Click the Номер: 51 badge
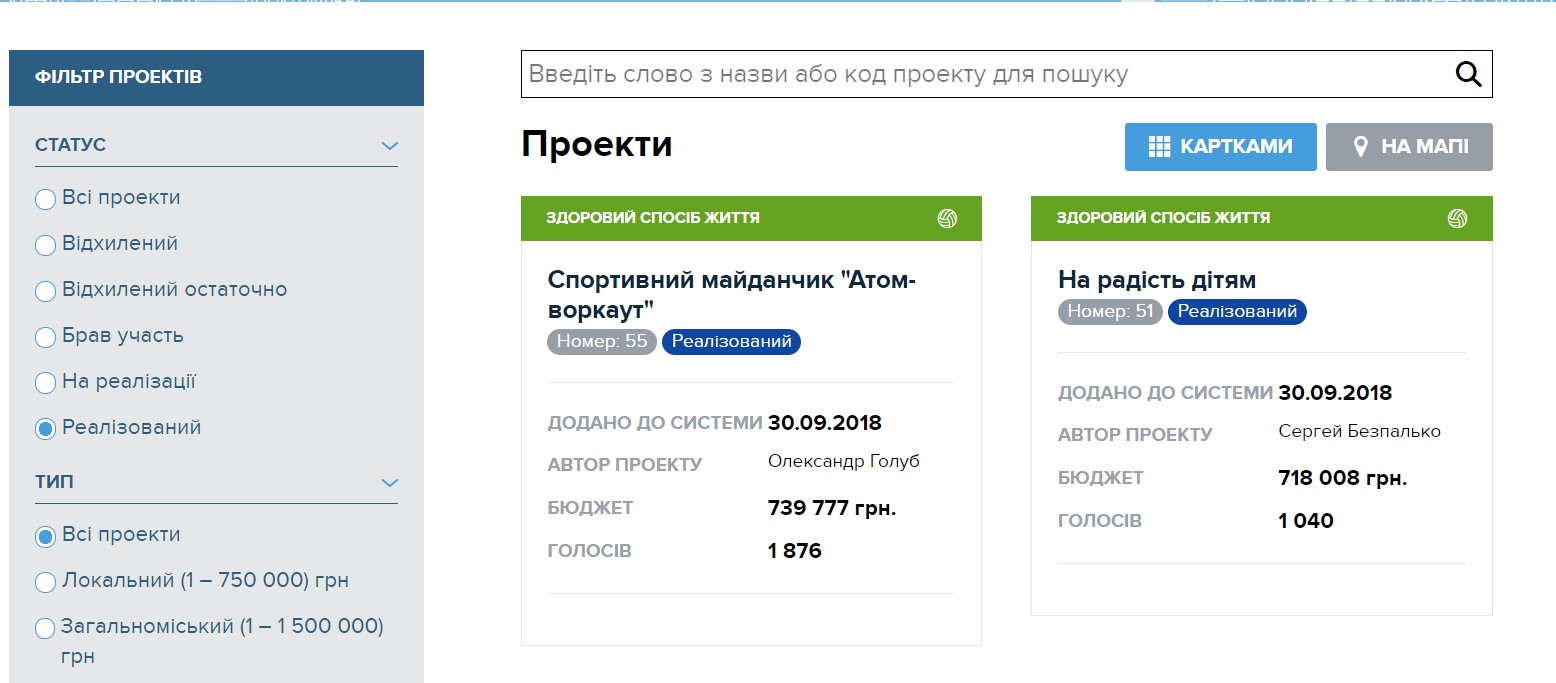The image size is (1556, 683). 1110,312
